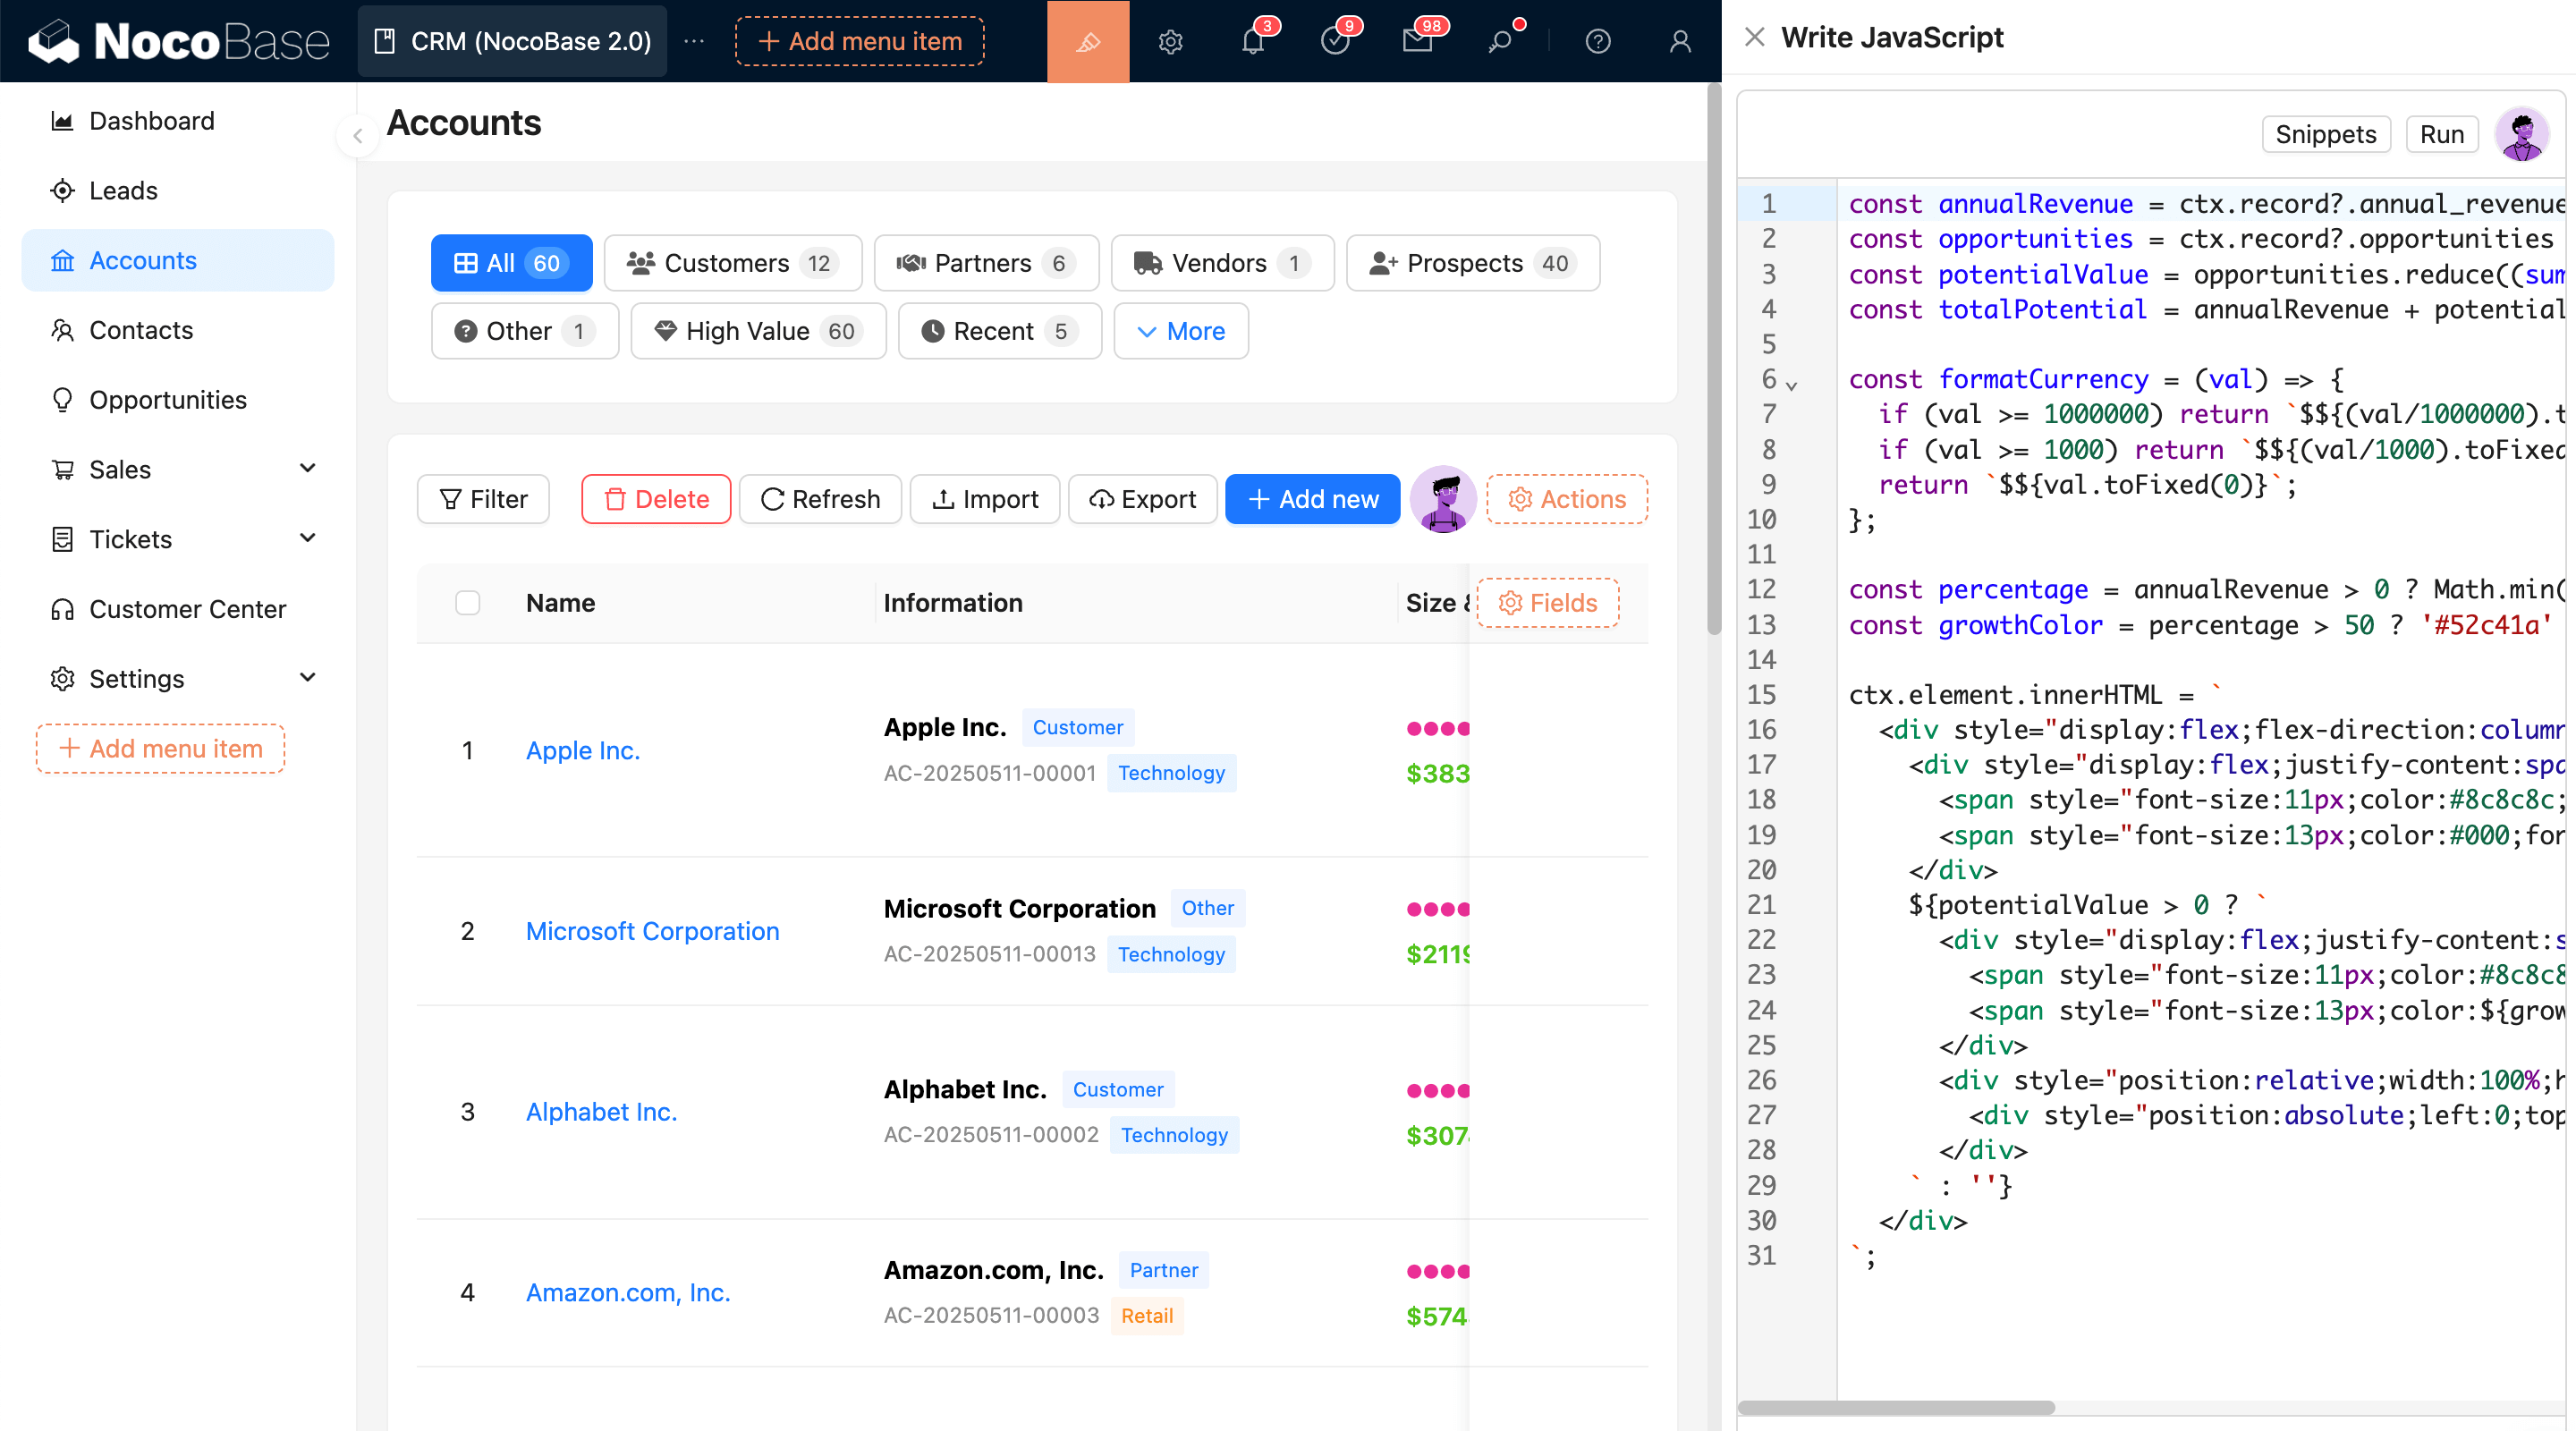2576x1431 pixels.
Task: Check the select-all checkbox in table header
Action: coord(467,602)
